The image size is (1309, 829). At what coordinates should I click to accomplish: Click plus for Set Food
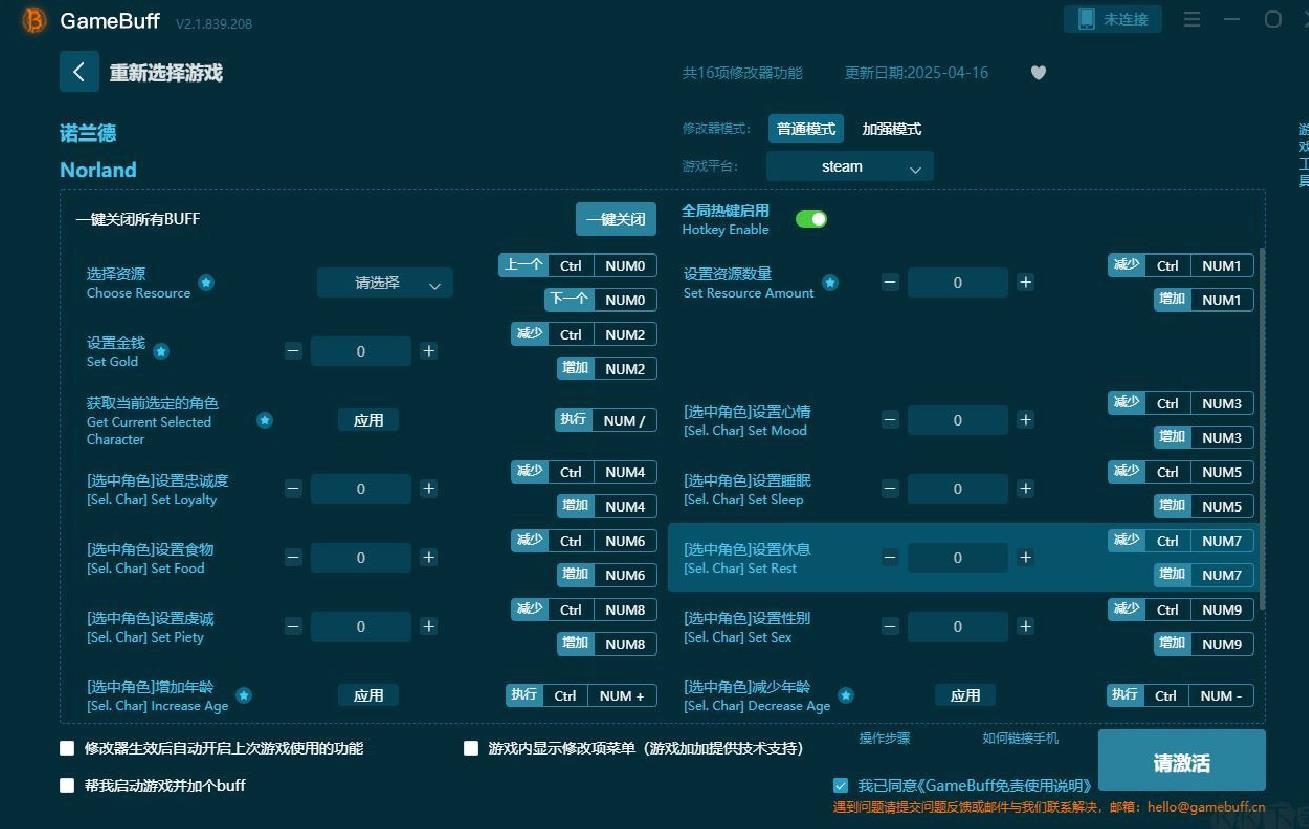click(429, 557)
